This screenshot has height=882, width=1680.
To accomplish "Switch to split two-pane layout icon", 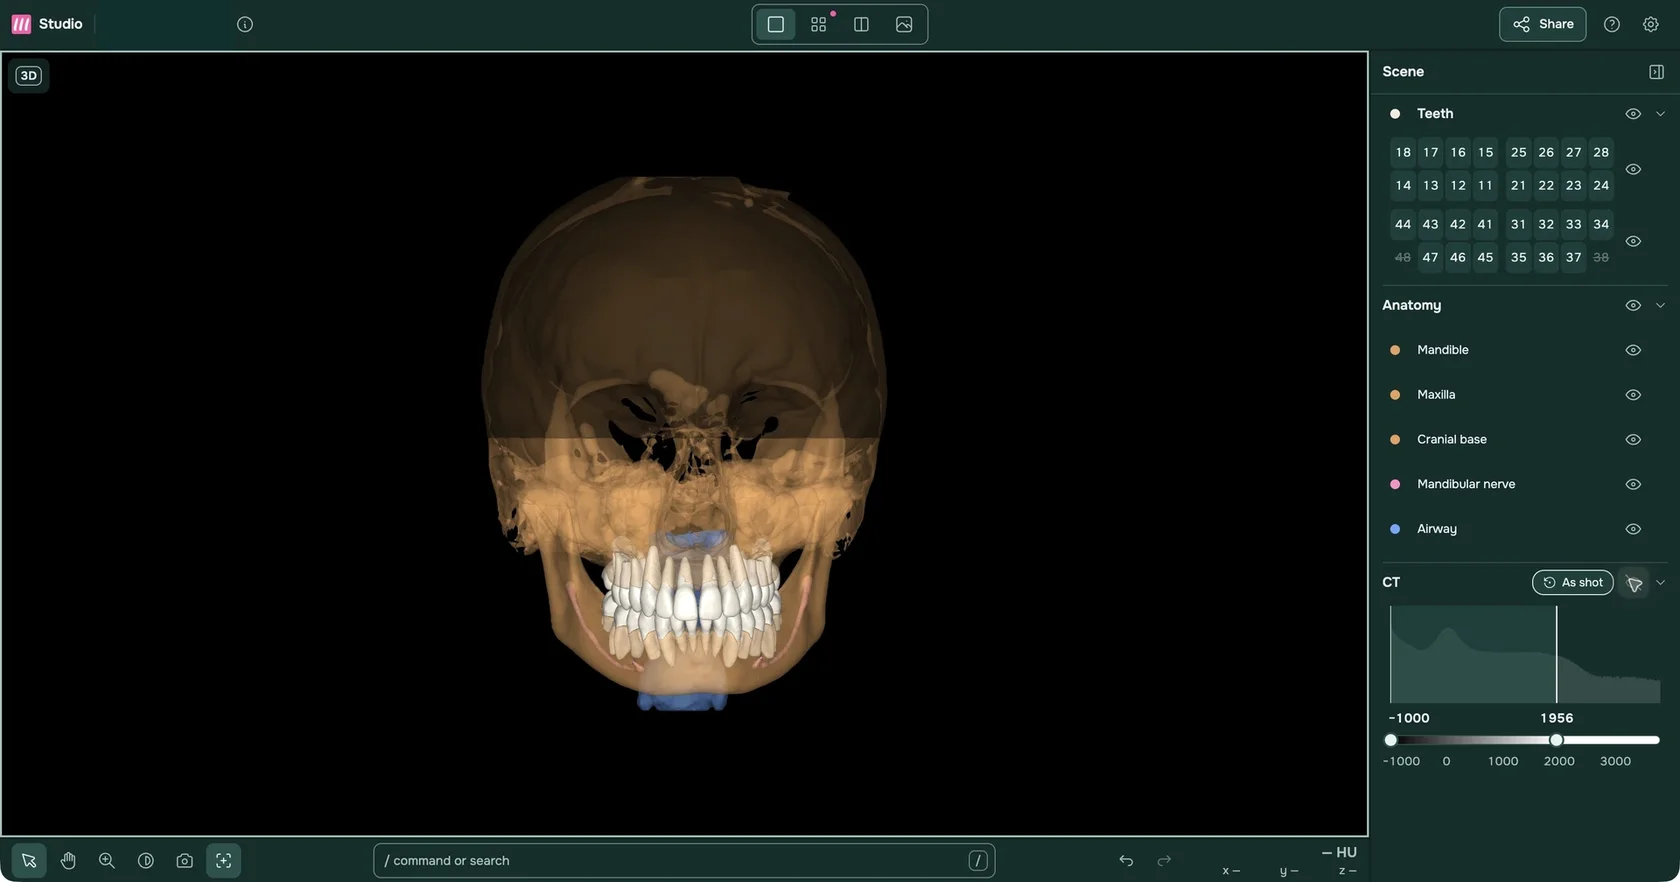I will tap(861, 24).
